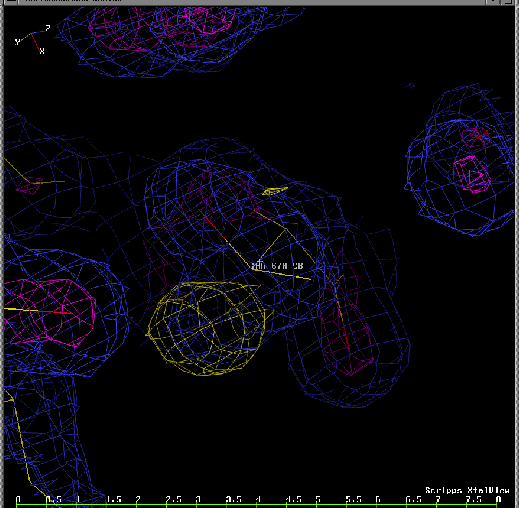Click the 5.5 mark on the green scale ruler
The image size is (519, 508).
[x=354, y=499]
